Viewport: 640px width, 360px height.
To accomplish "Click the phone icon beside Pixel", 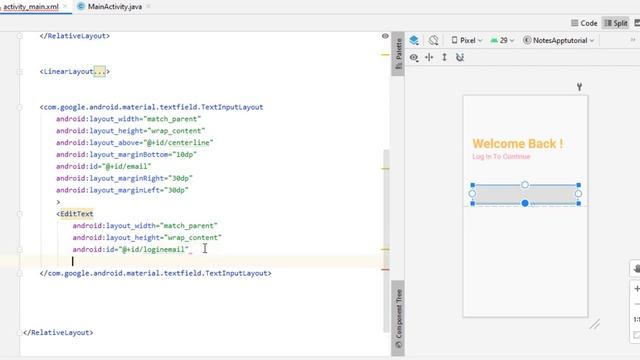I will coord(454,40).
